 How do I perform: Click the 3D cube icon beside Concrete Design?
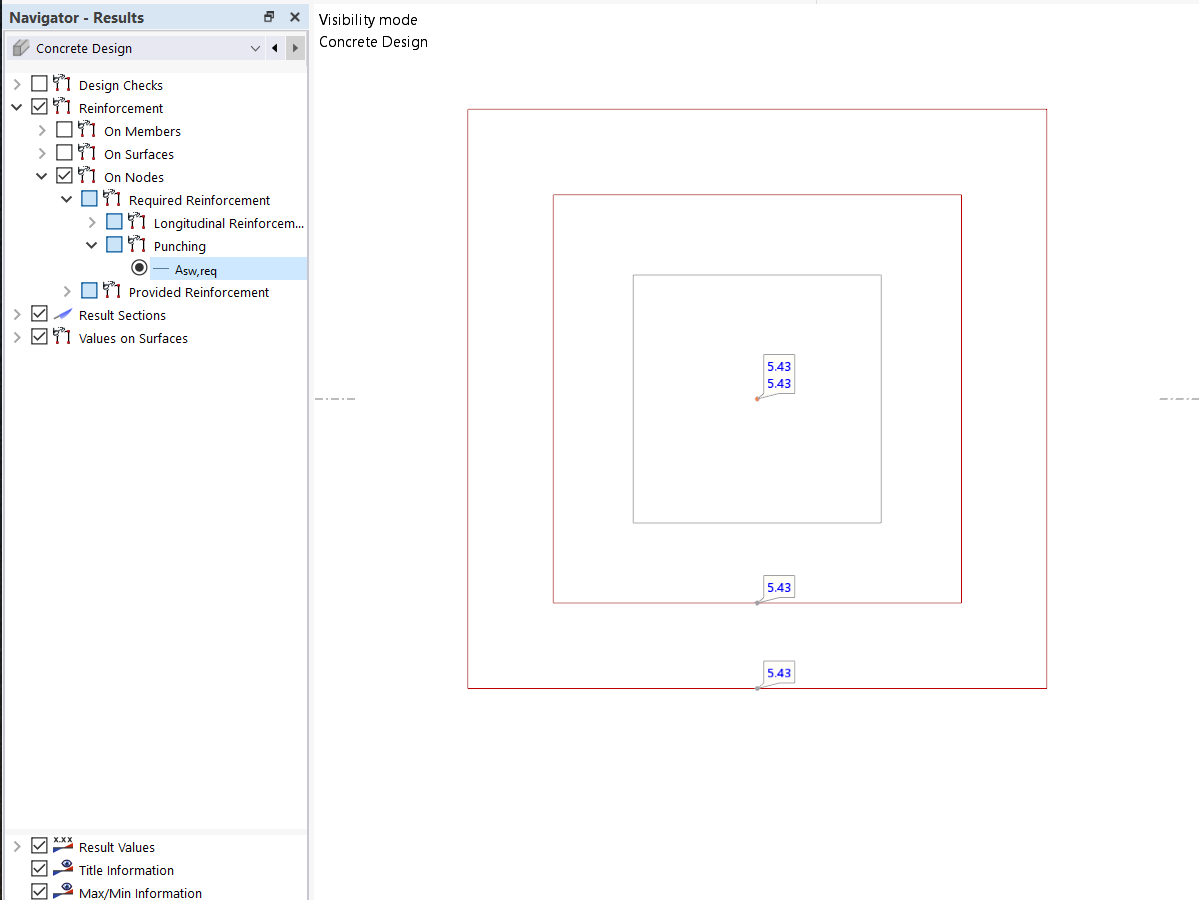tap(20, 47)
